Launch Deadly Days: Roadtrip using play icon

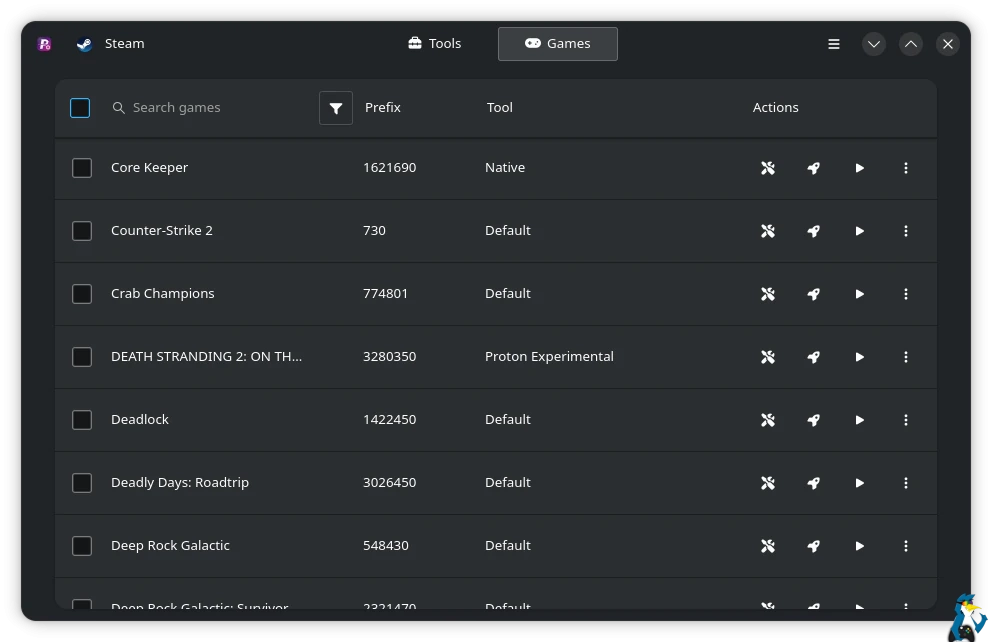pos(859,483)
